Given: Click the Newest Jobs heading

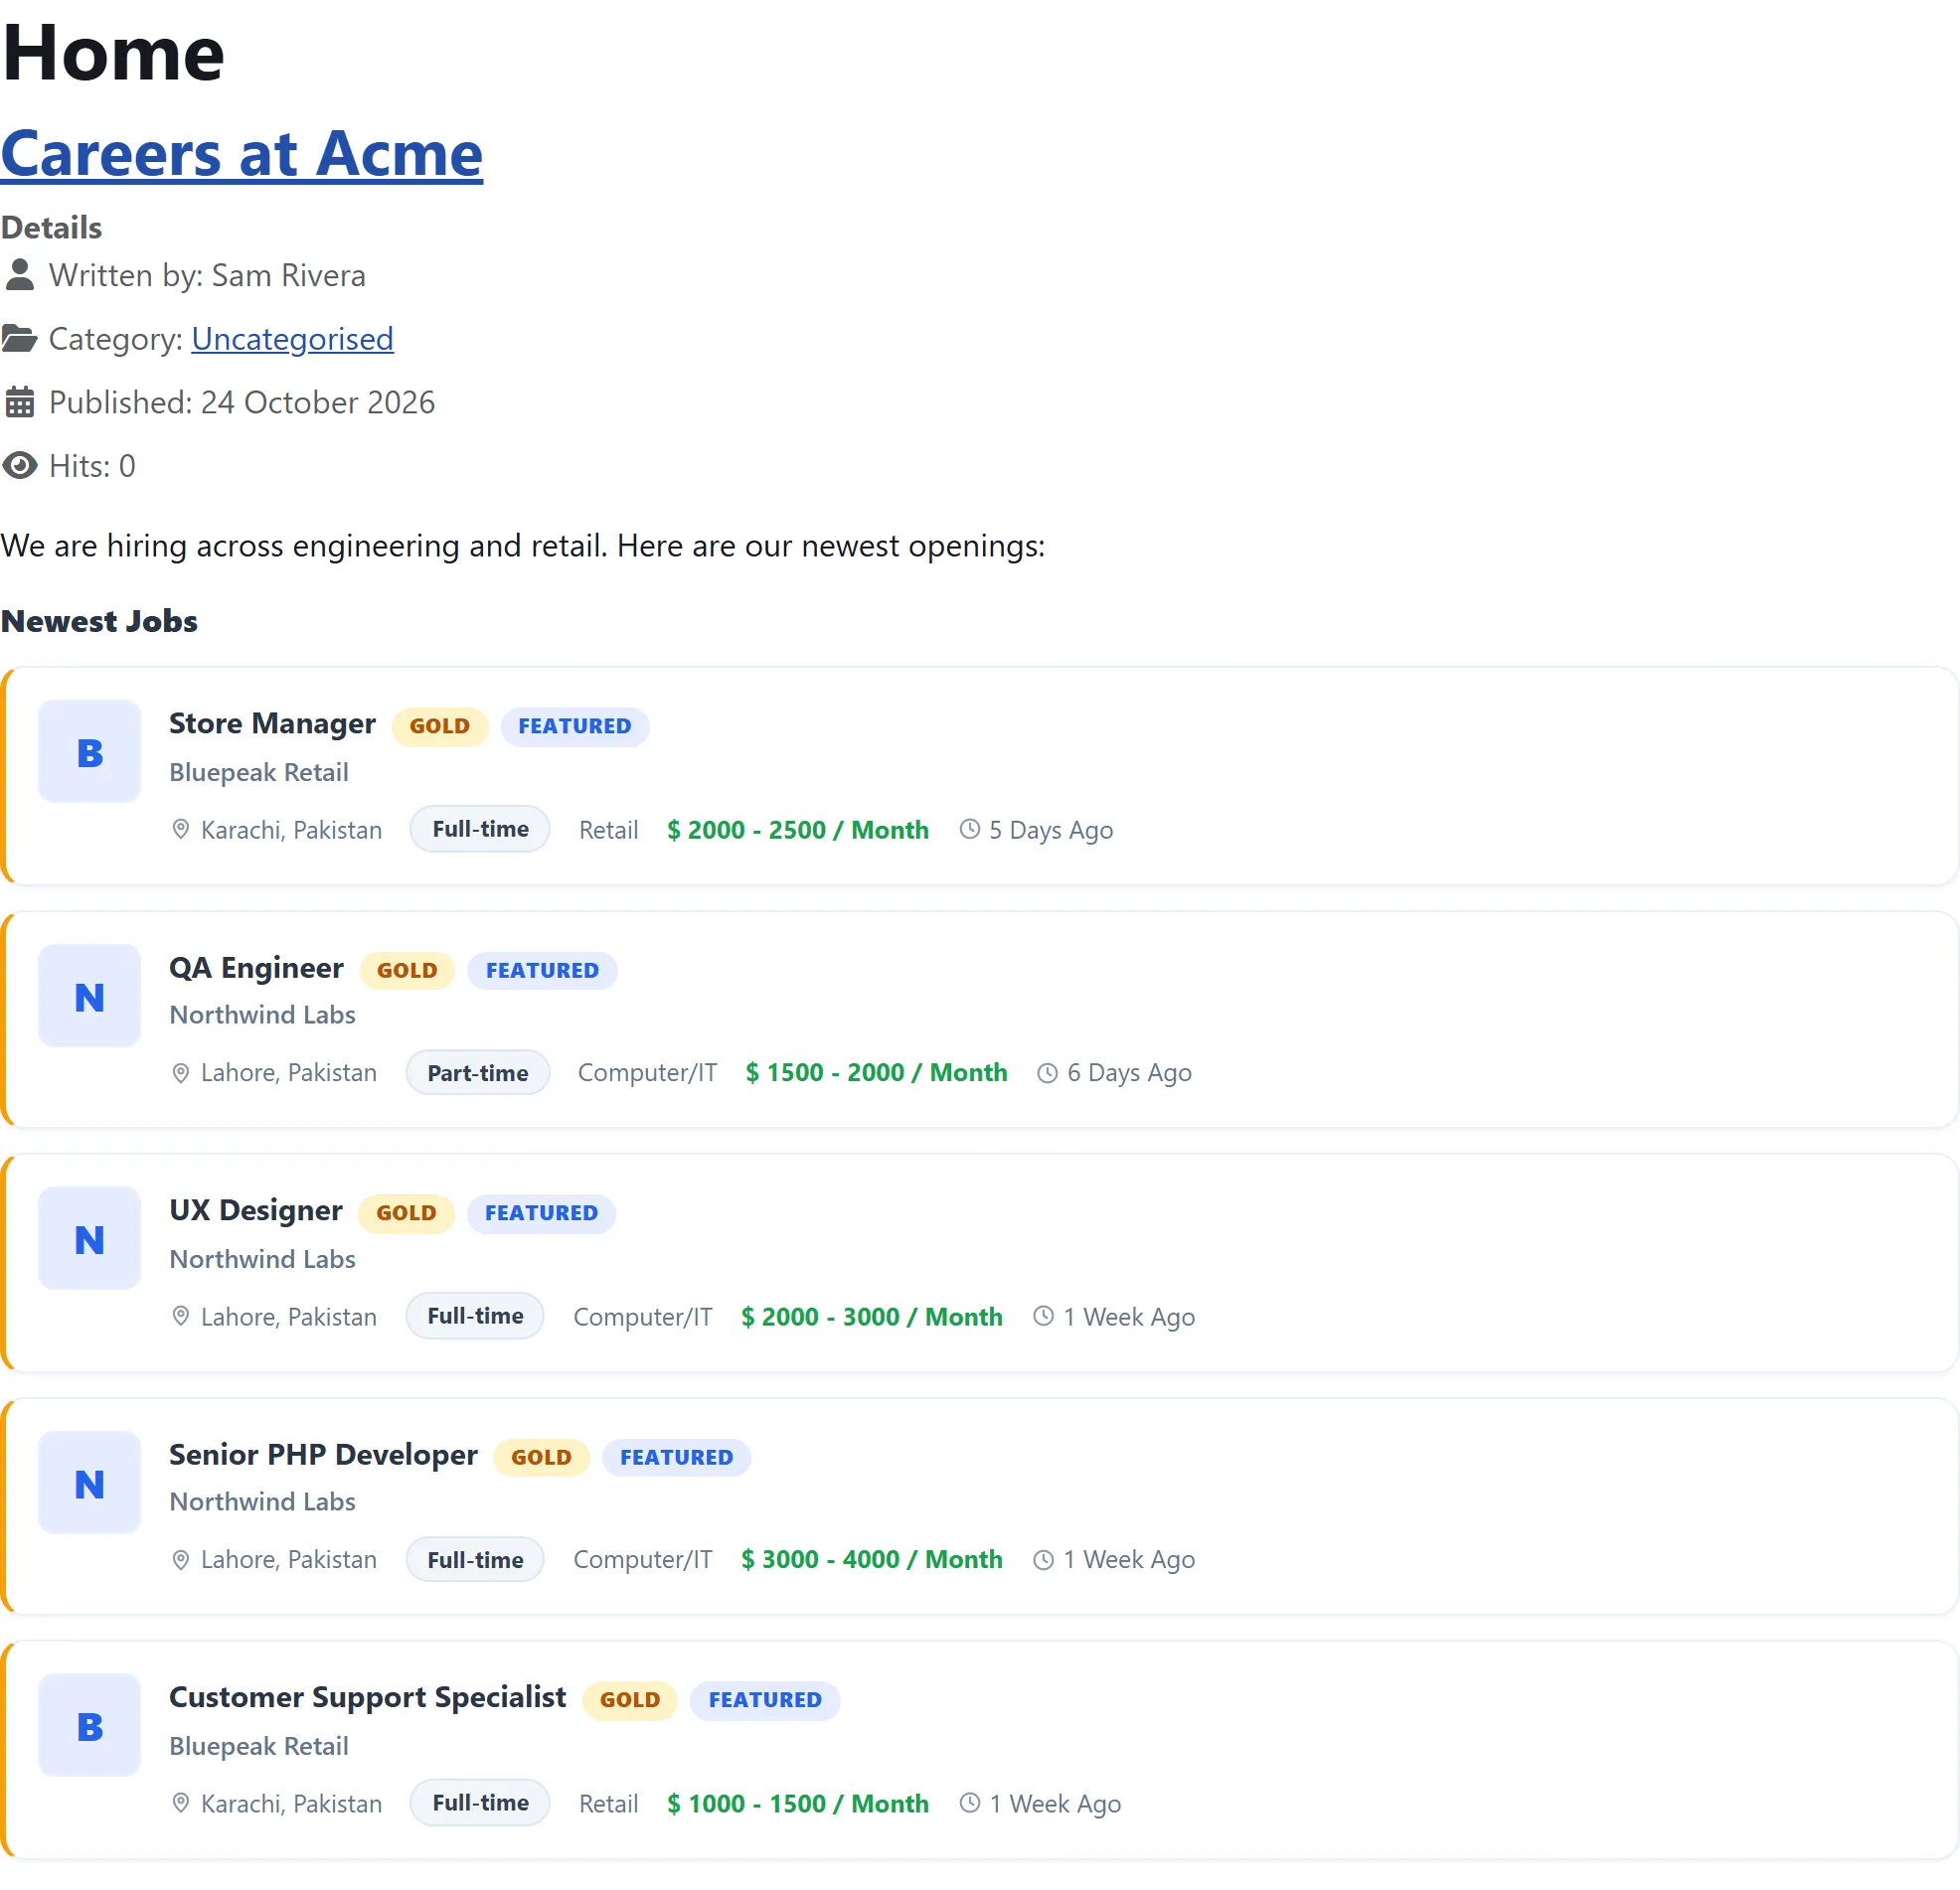Looking at the screenshot, I should click(x=99, y=621).
